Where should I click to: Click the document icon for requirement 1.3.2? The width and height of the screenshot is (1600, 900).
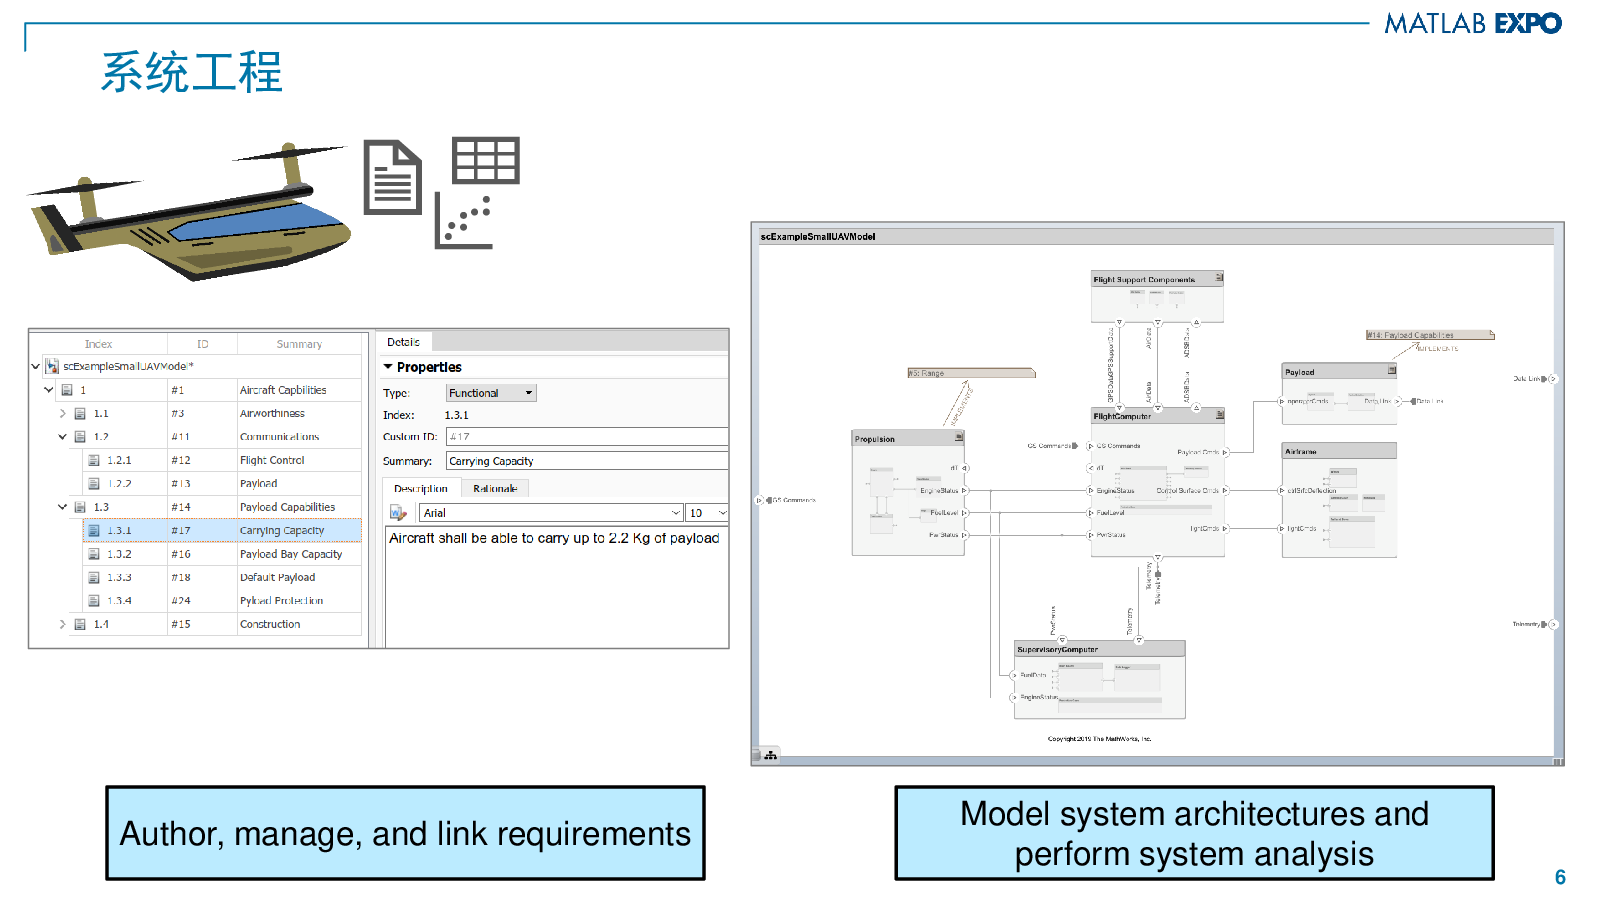click(94, 554)
